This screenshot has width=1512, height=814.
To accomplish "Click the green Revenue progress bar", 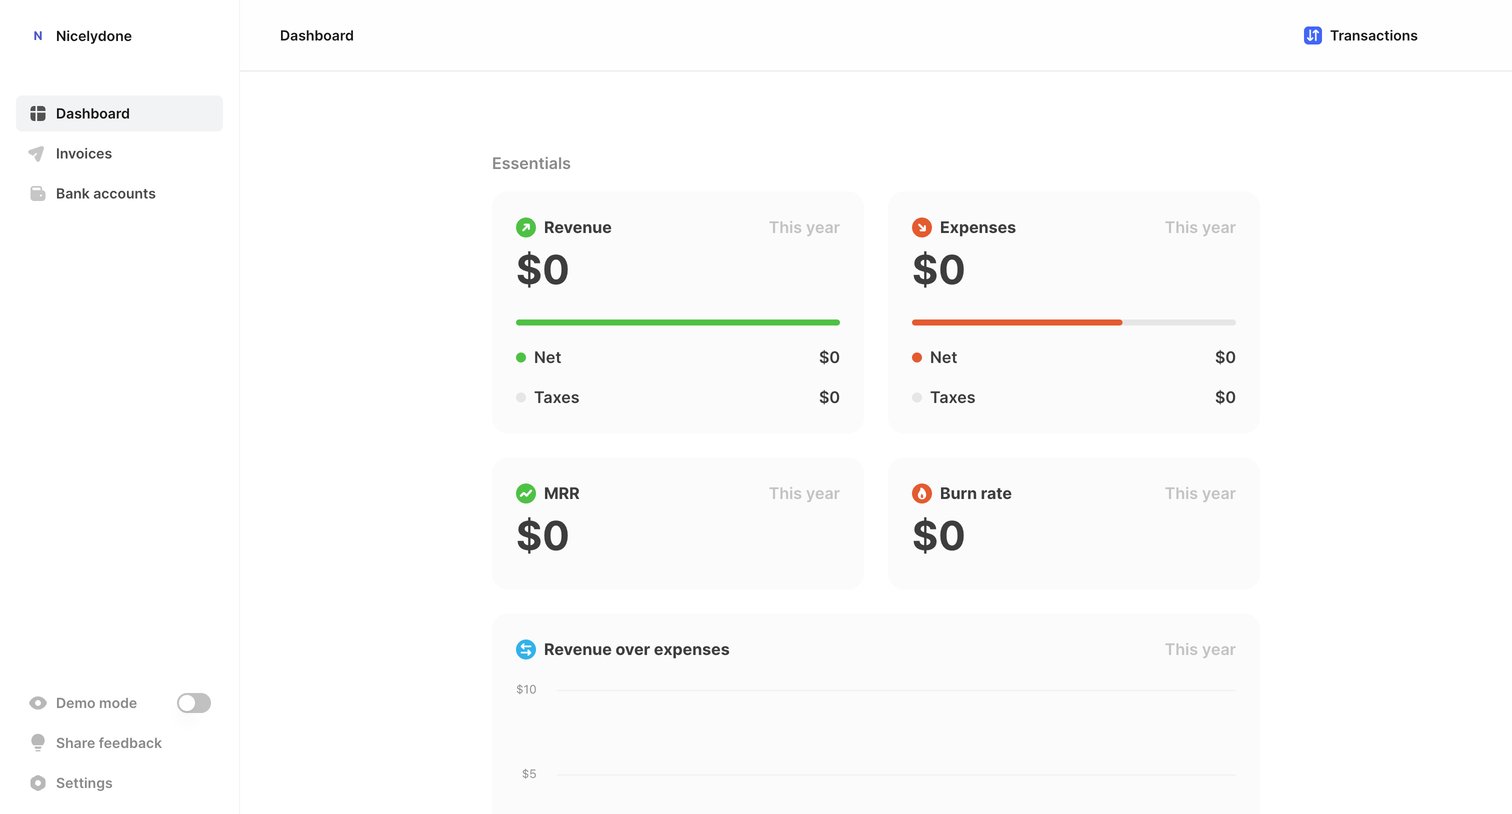I will 678,323.
